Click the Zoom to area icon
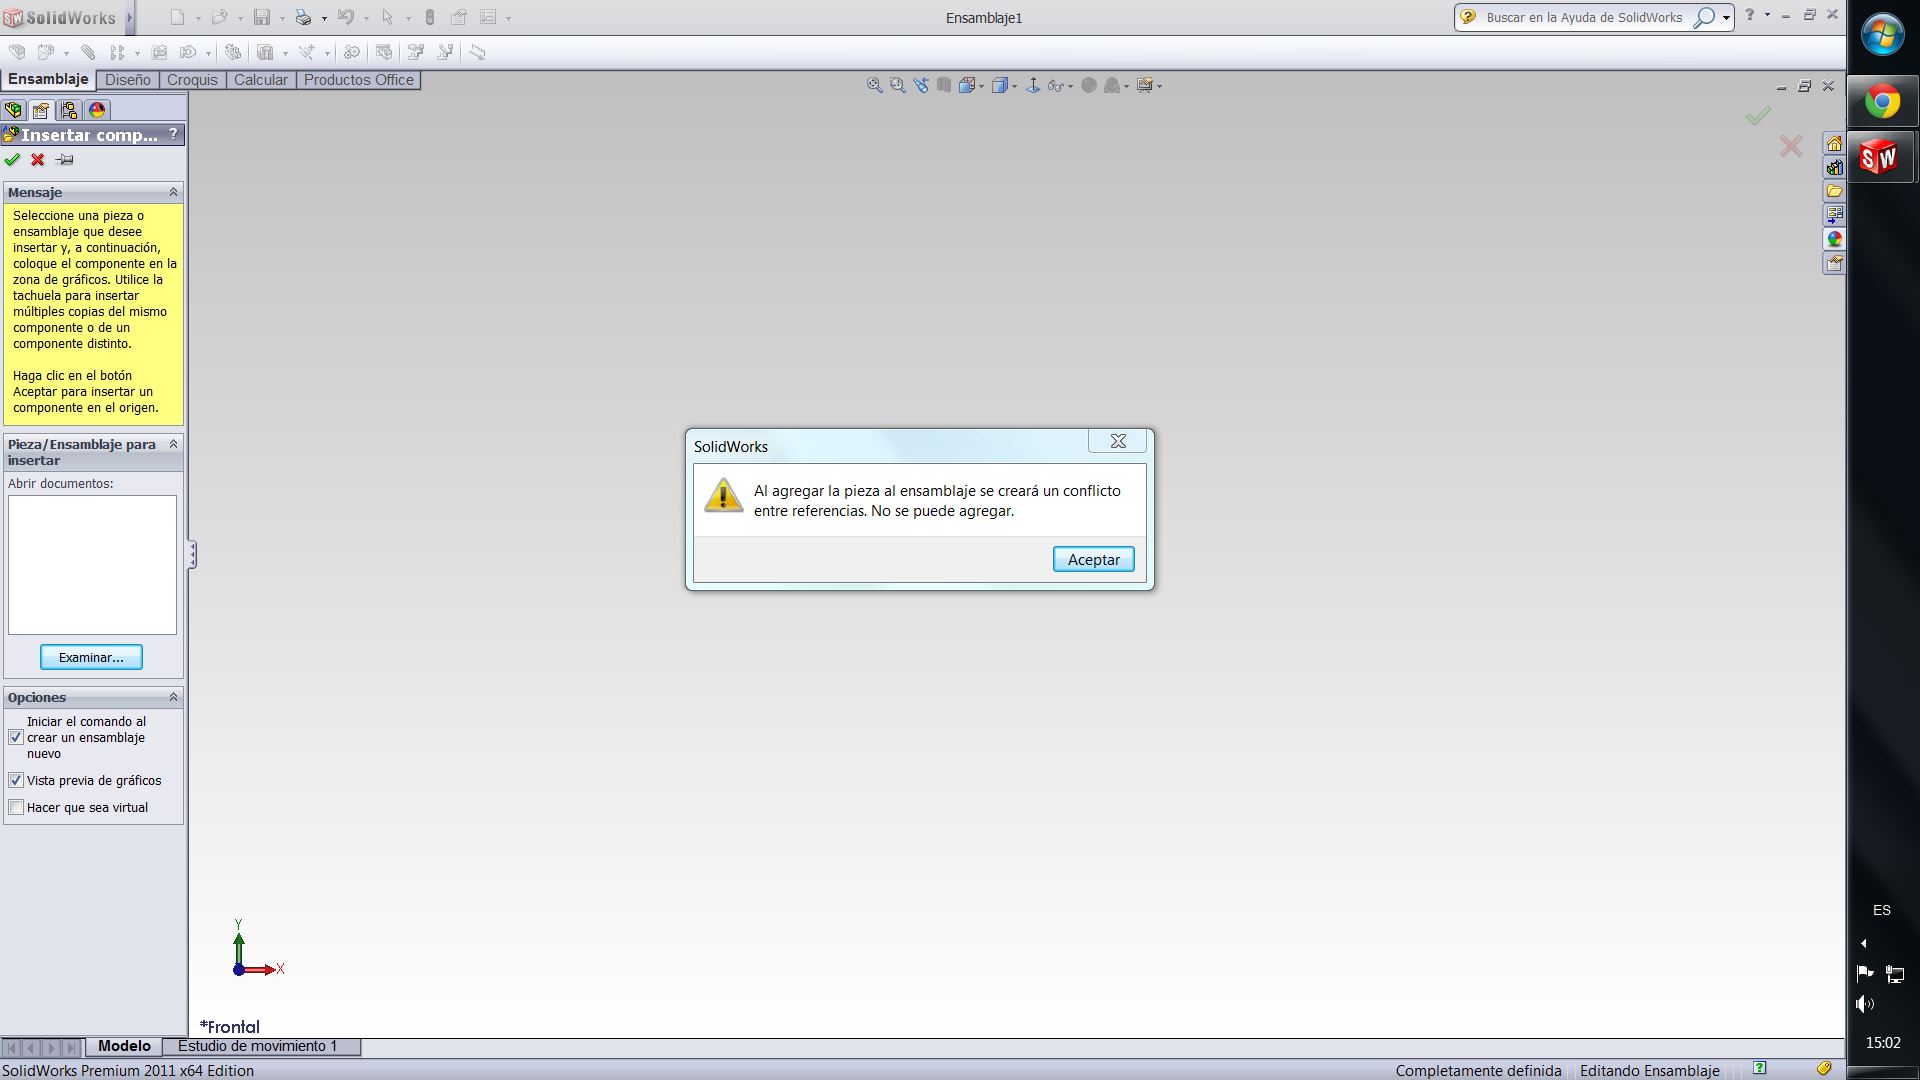 [897, 86]
